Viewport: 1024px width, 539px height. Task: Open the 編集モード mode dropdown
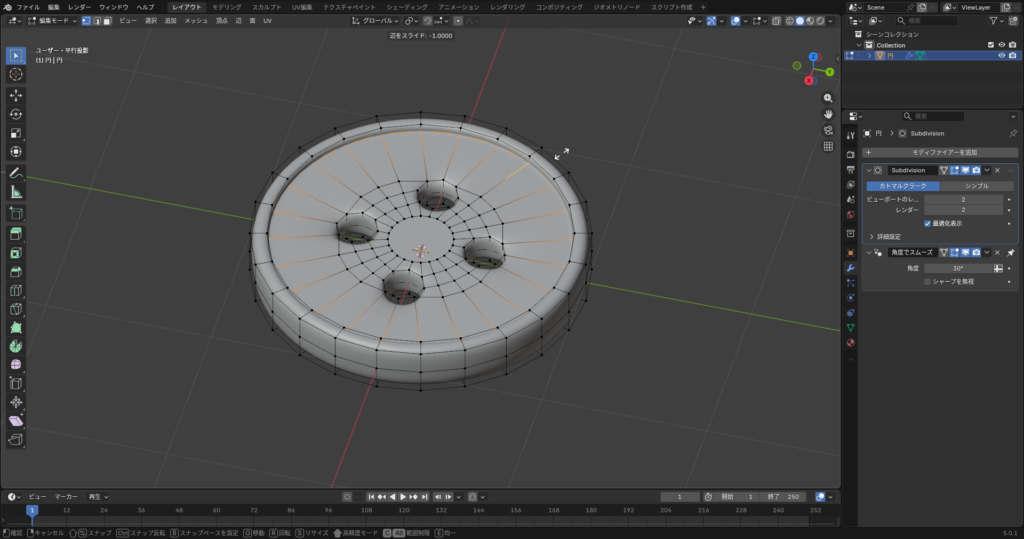point(54,20)
